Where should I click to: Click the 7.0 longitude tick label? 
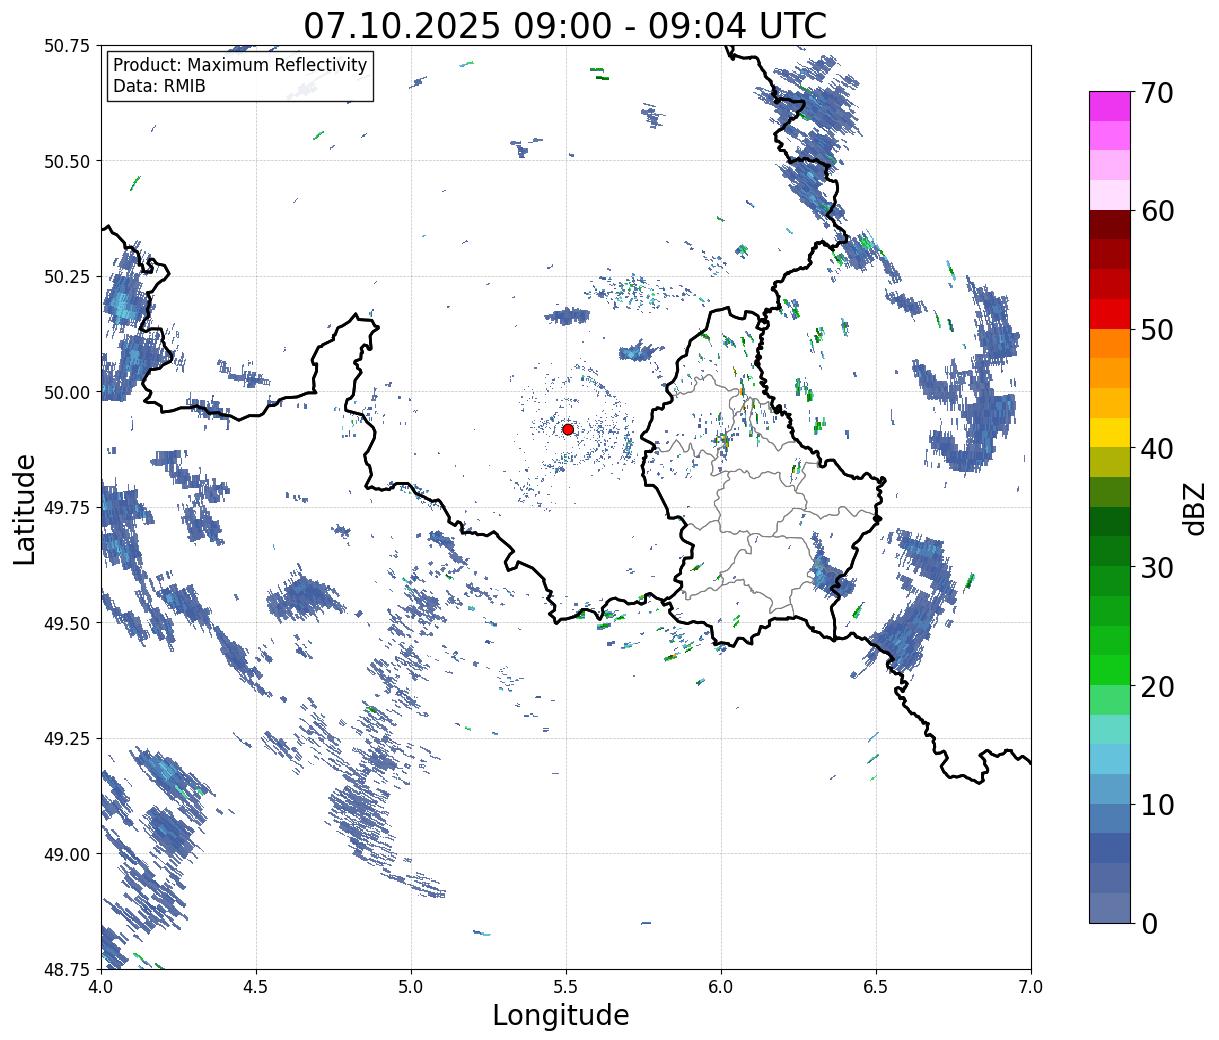point(1031,986)
